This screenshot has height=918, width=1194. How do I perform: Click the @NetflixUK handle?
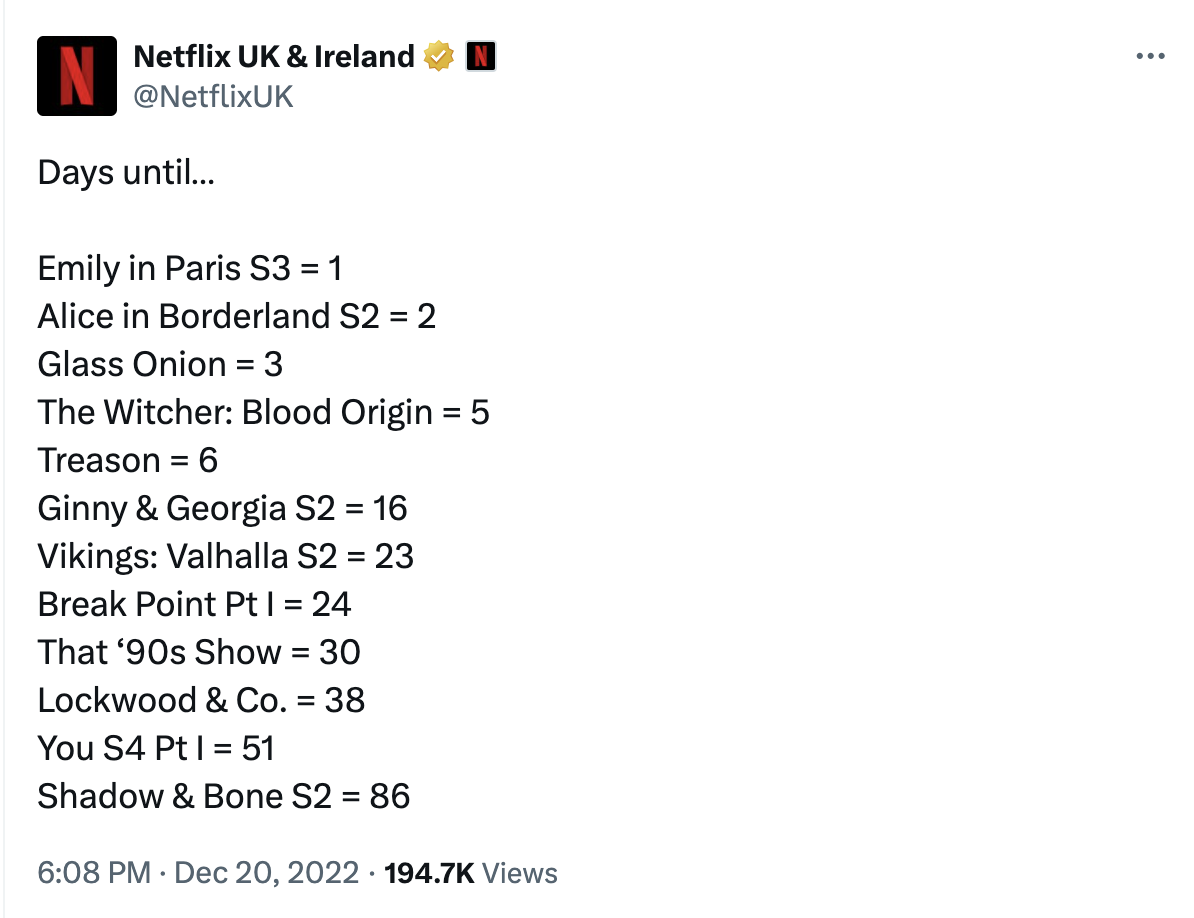pyautogui.click(x=213, y=96)
